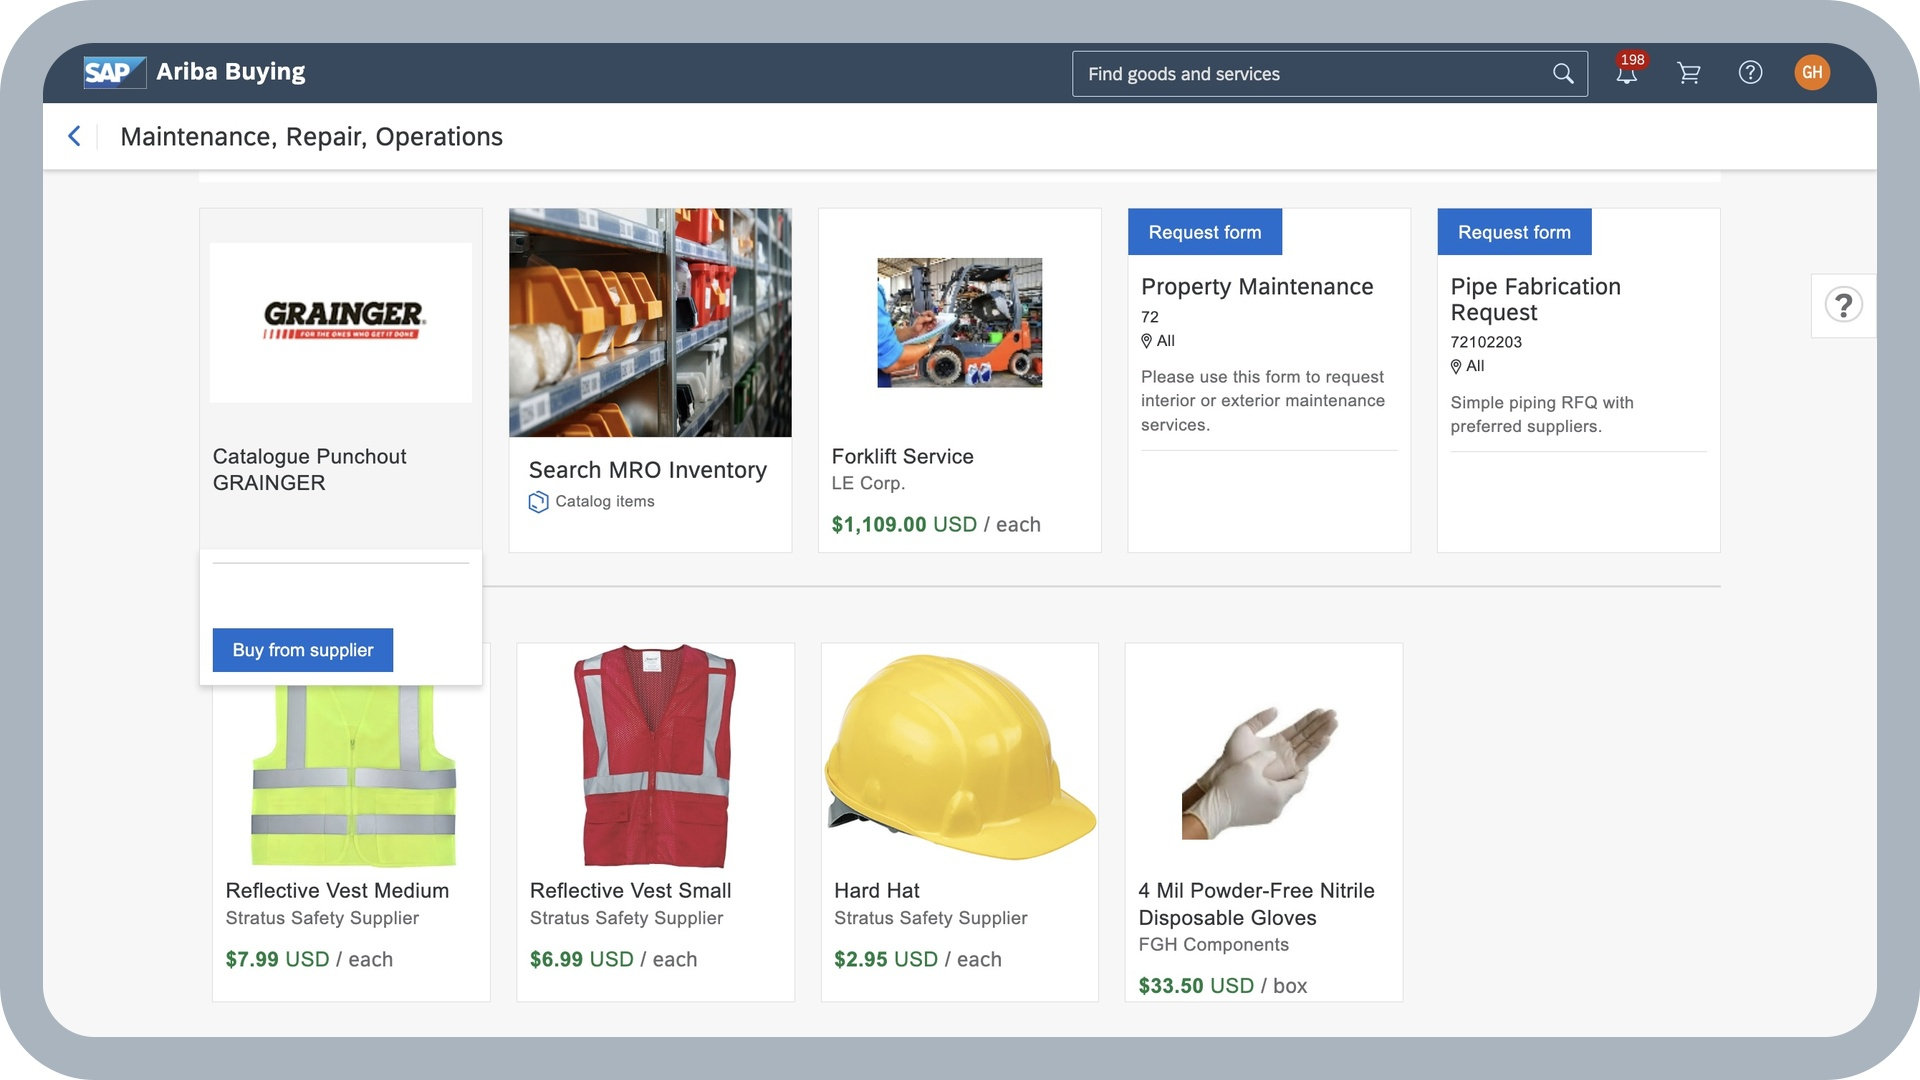Screen dimensions: 1920x1080
Task: Open the yellow reflective vest image
Action: click(353, 776)
